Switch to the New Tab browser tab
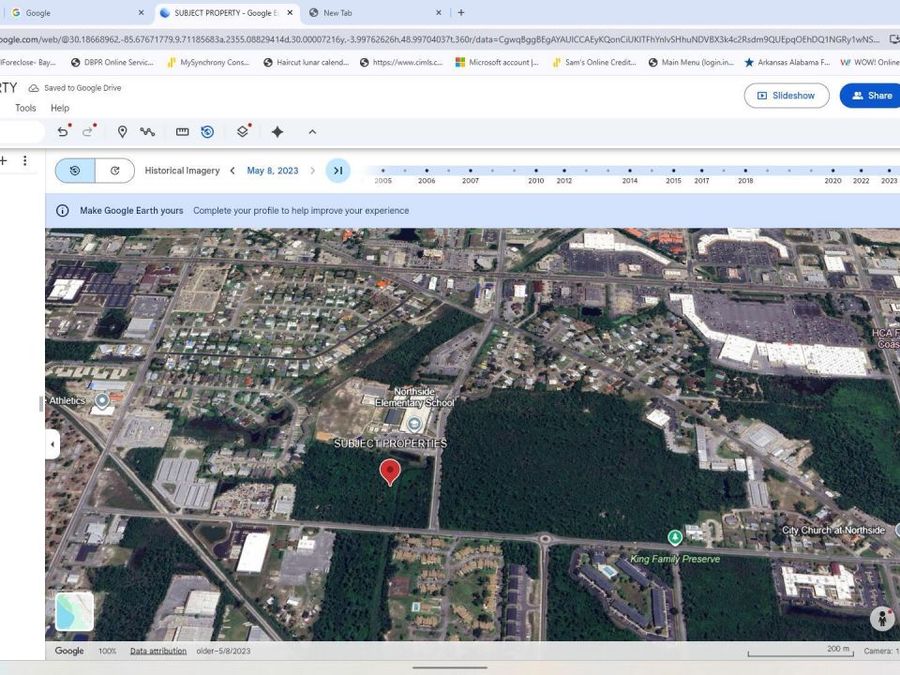Viewport: 900px width, 675px height. (x=376, y=13)
